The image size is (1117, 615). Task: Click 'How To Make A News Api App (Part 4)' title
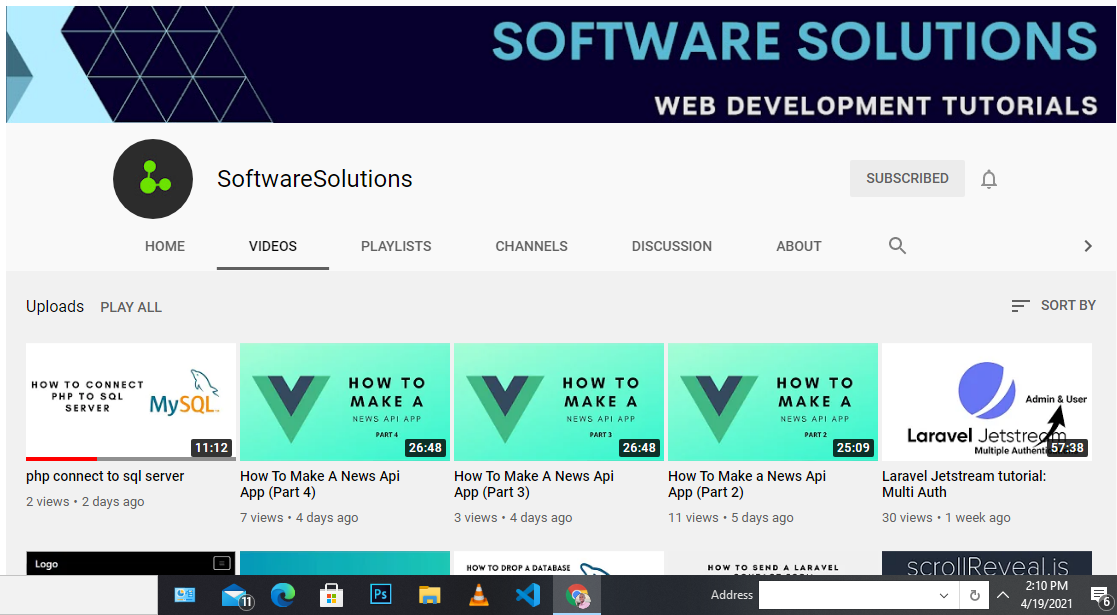pos(320,484)
